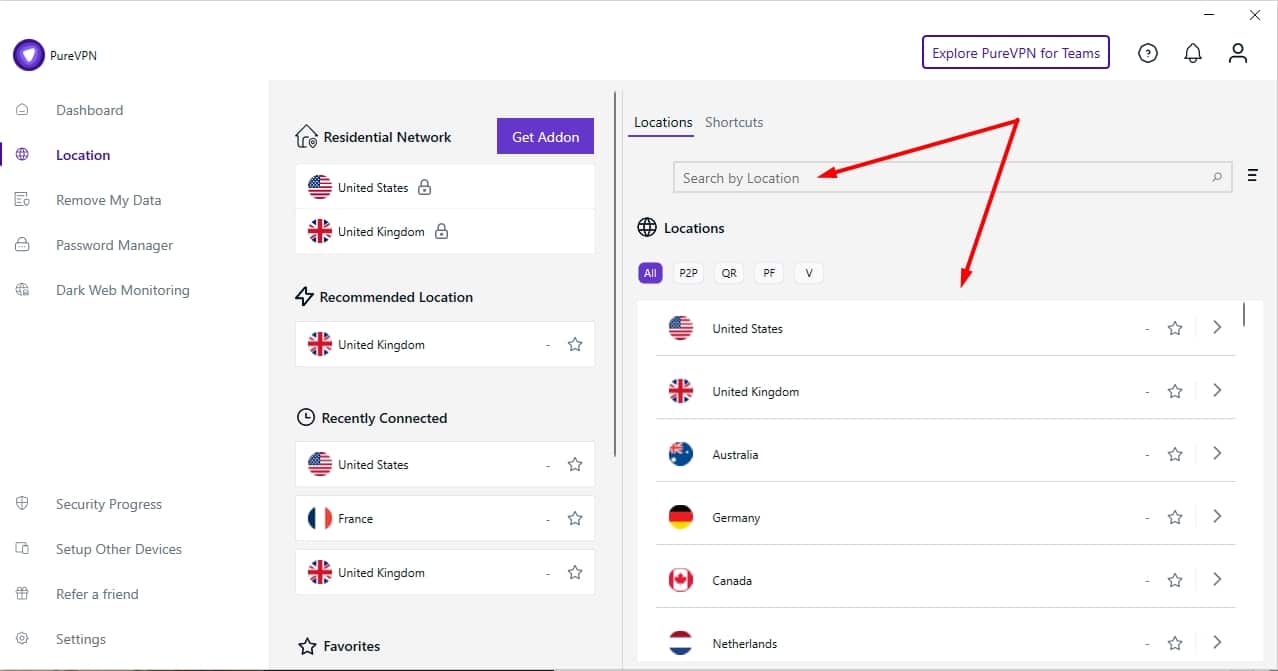This screenshot has height=671, width=1278.
Task: Click the left panel scrollbar
Action: click(616, 275)
